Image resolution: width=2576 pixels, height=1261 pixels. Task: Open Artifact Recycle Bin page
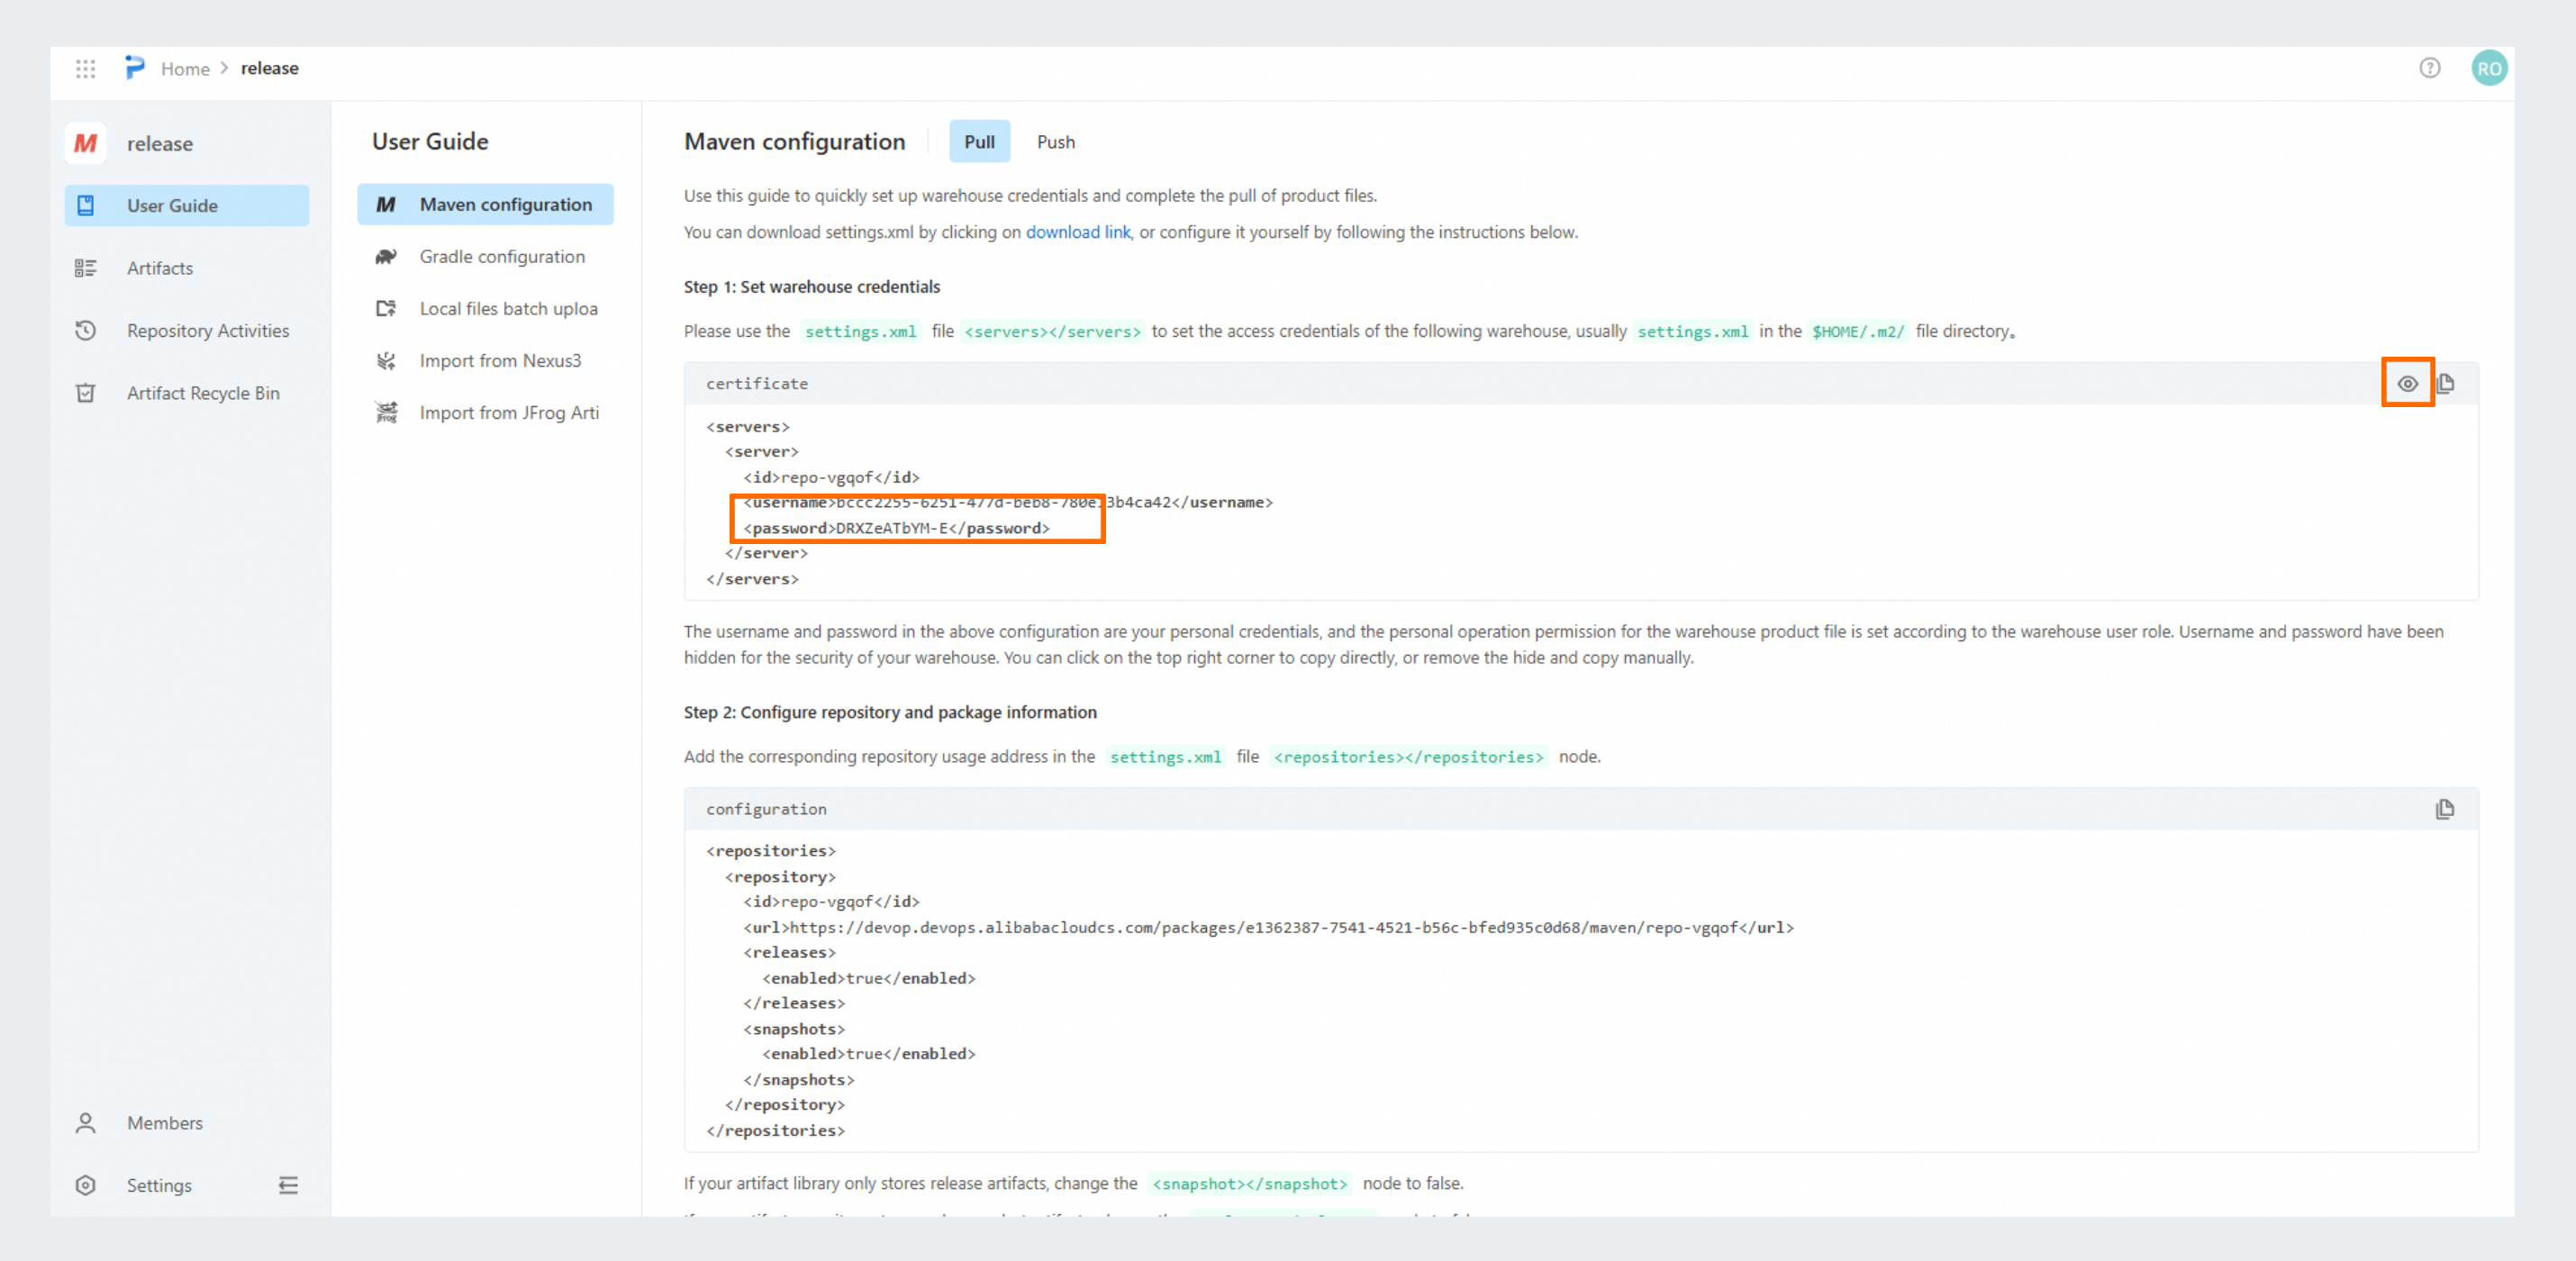tap(202, 393)
